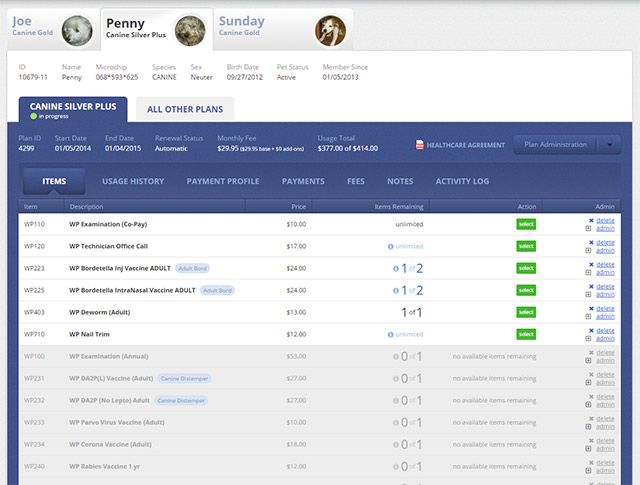Image resolution: width=640 pixels, height=485 pixels.
Task: Click the admin plus icon for WP120
Action: point(588,251)
